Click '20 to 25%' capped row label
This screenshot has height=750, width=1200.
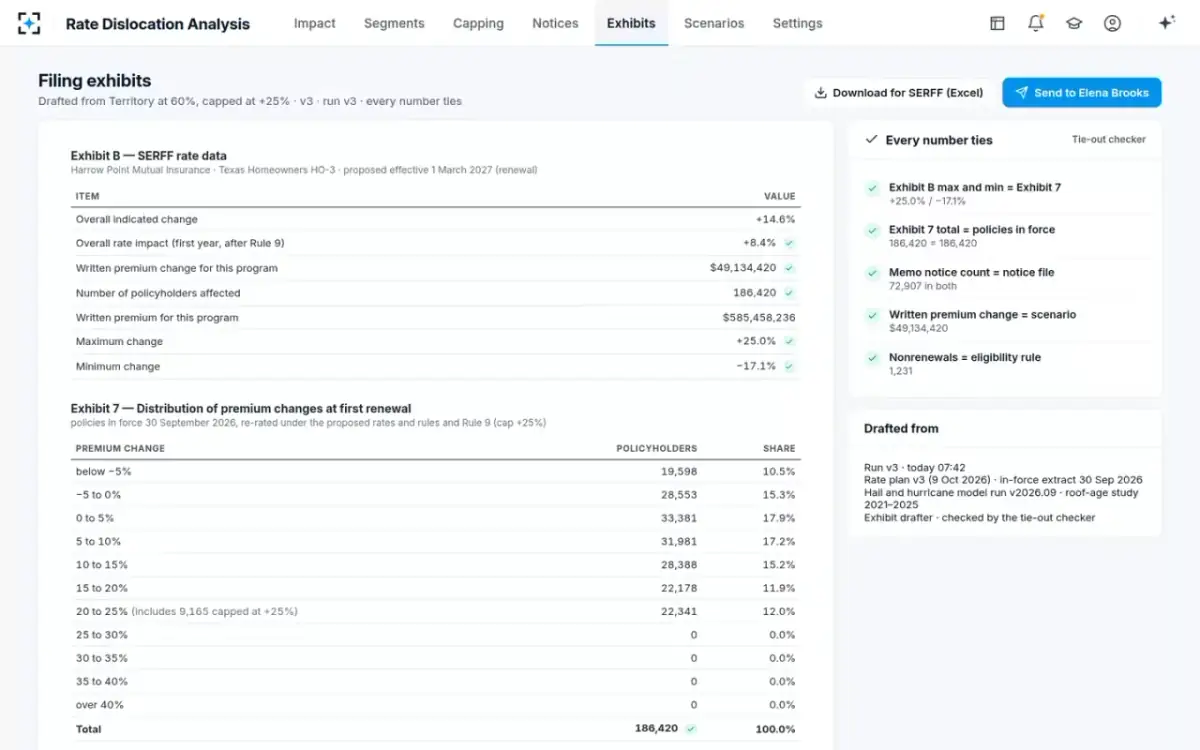(187, 611)
